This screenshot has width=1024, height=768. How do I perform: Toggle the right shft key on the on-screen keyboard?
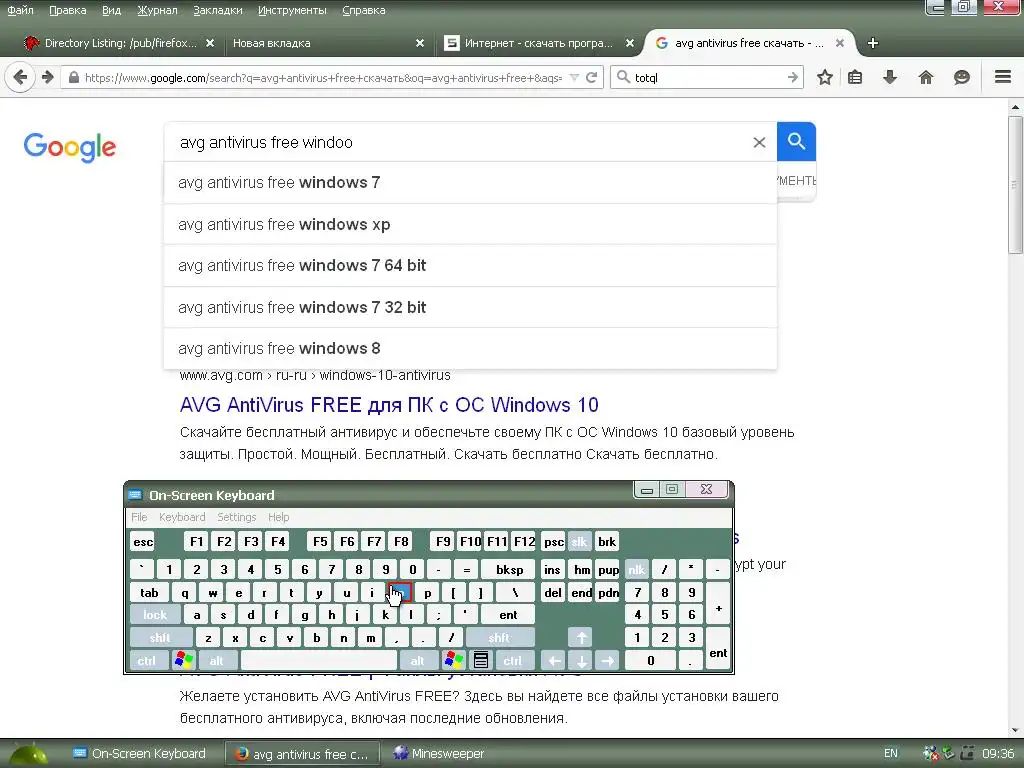pyautogui.click(x=500, y=637)
